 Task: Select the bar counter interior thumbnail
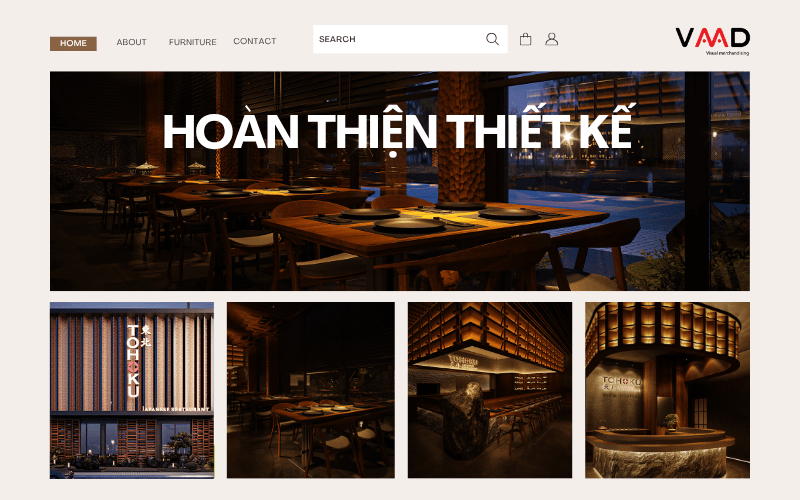pyautogui.click(x=490, y=390)
